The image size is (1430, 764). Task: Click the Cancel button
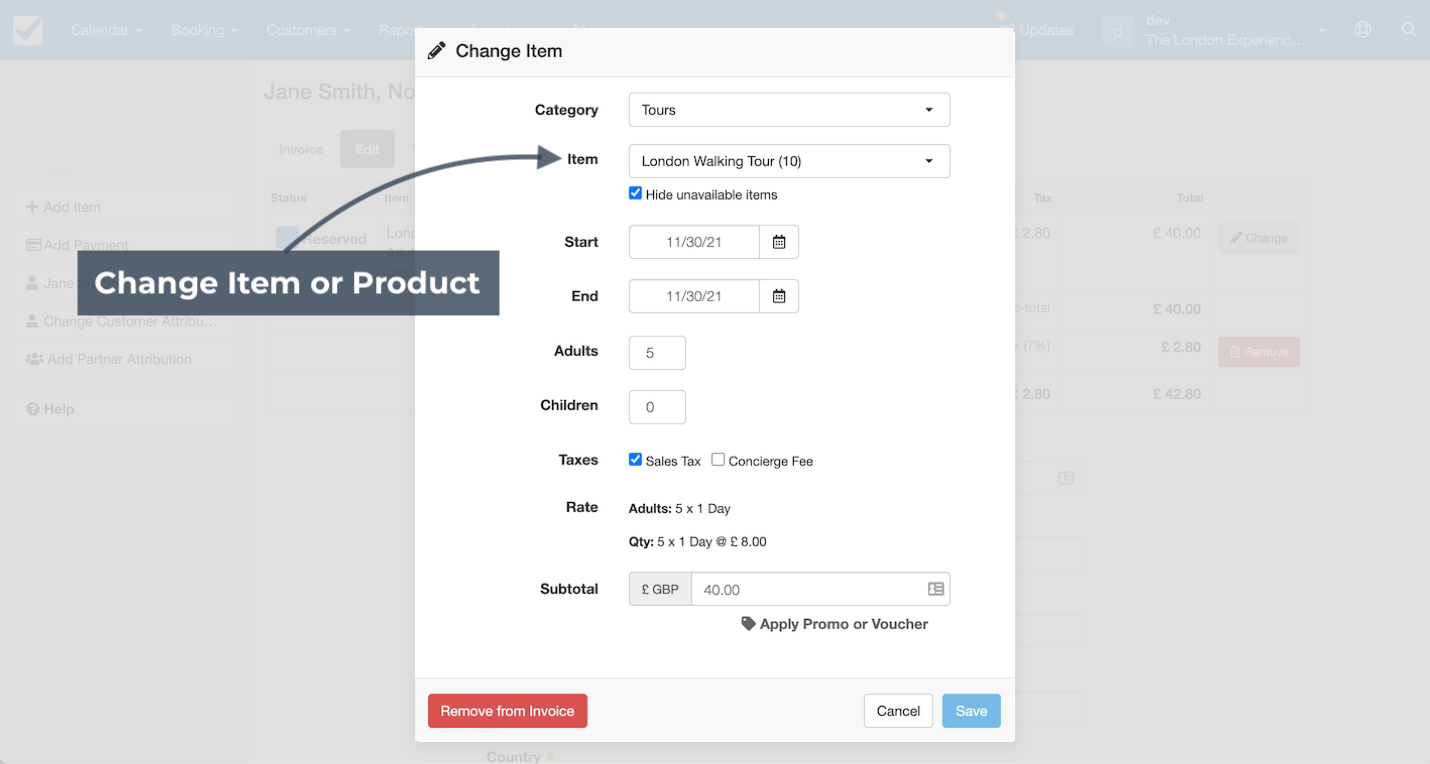tap(898, 711)
